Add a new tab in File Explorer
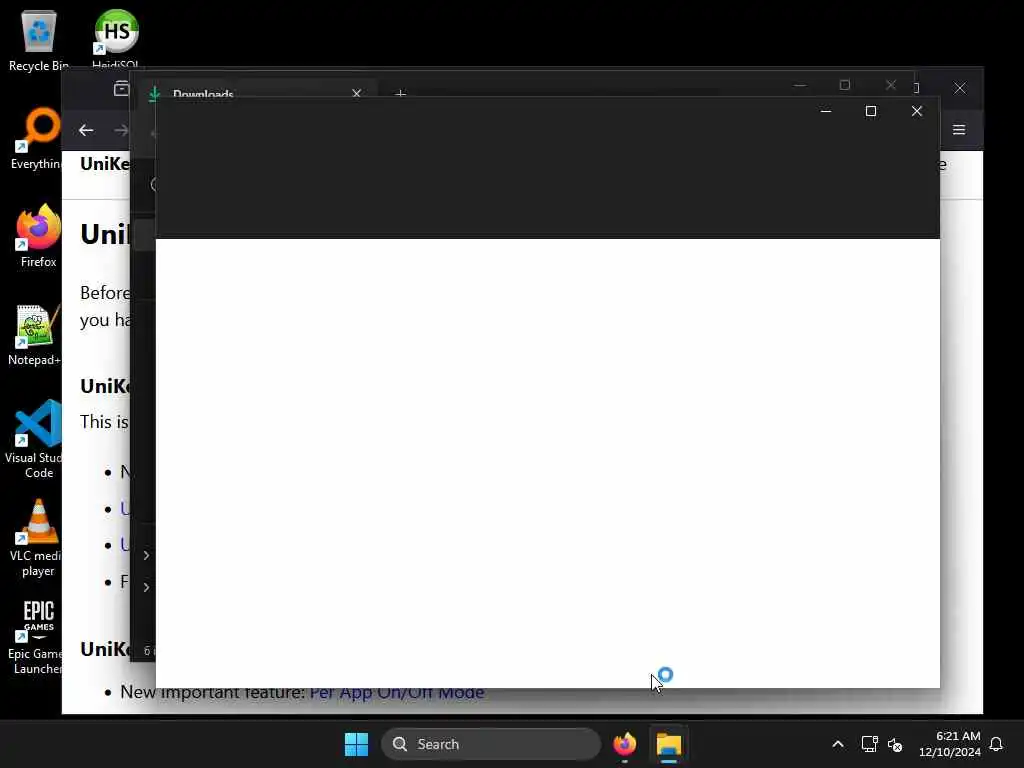This screenshot has width=1024, height=768. tap(401, 94)
